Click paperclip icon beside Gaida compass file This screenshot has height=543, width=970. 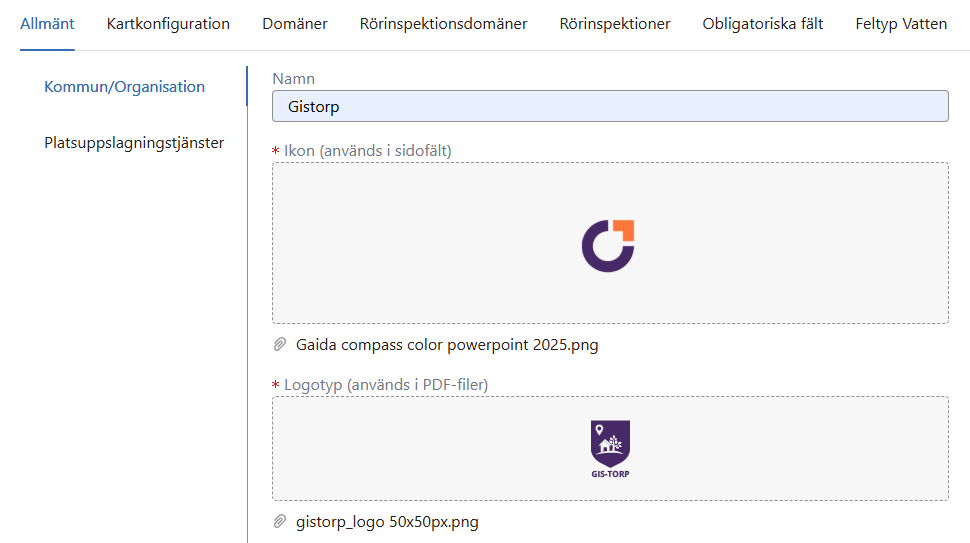[281, 345]
